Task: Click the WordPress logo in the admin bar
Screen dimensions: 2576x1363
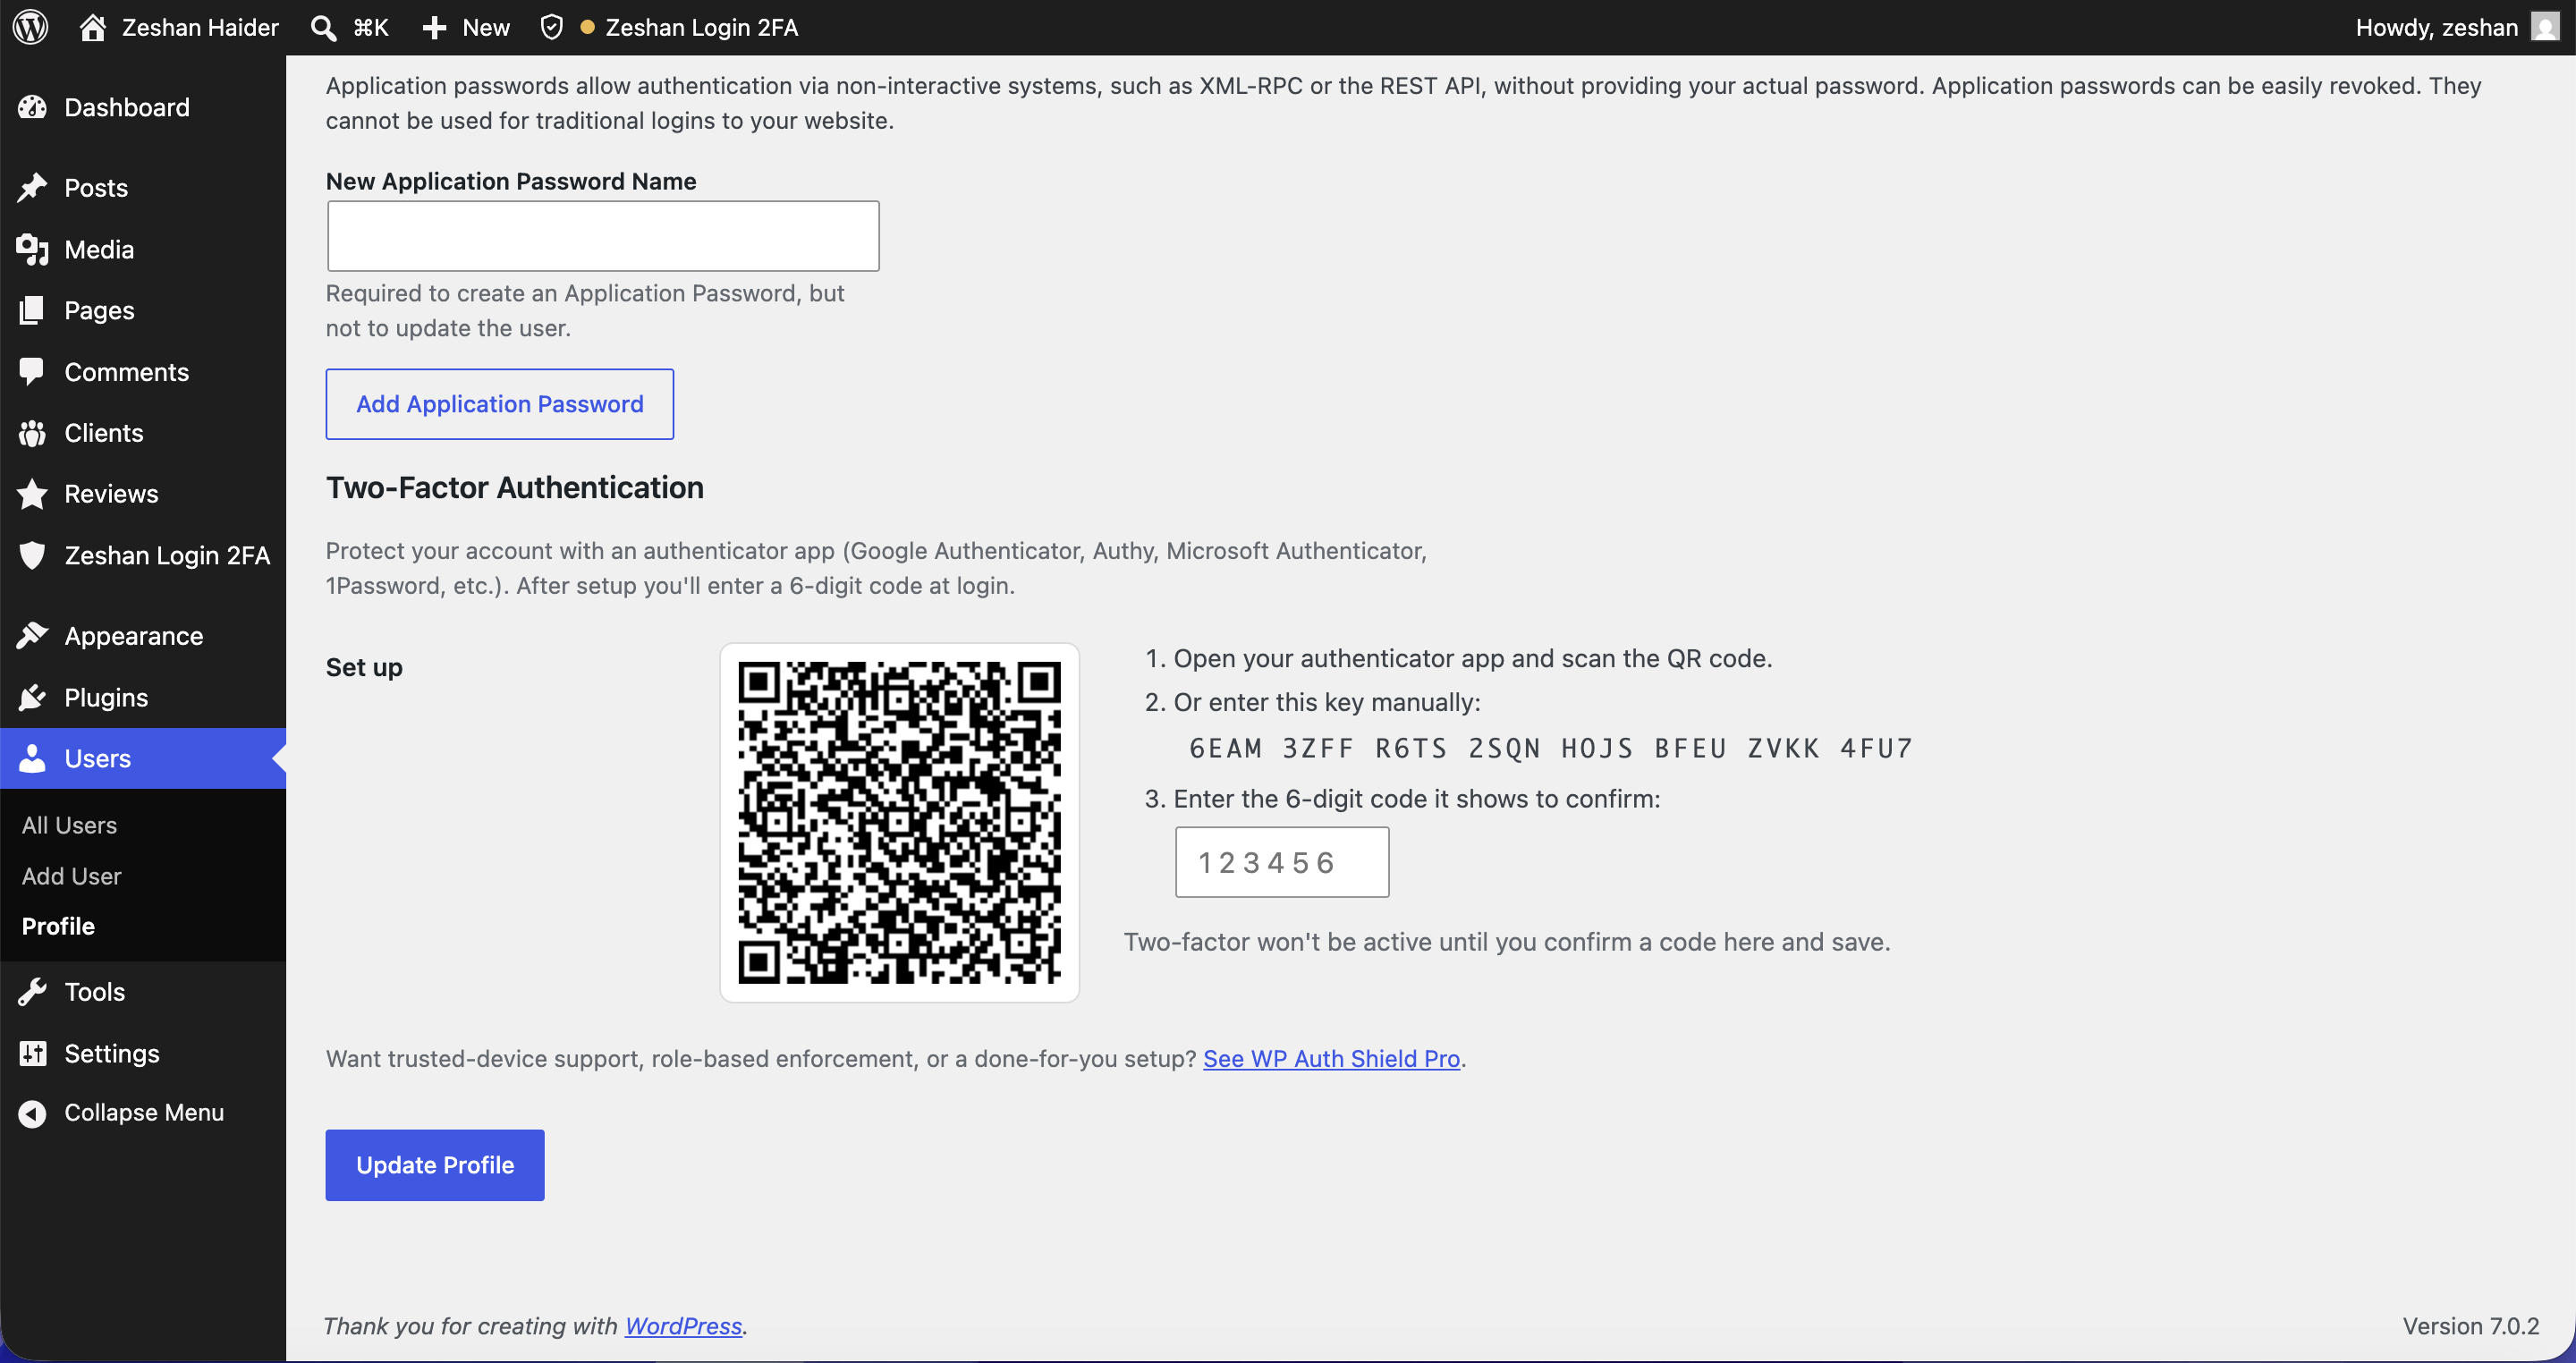Action: click(31, 27)
